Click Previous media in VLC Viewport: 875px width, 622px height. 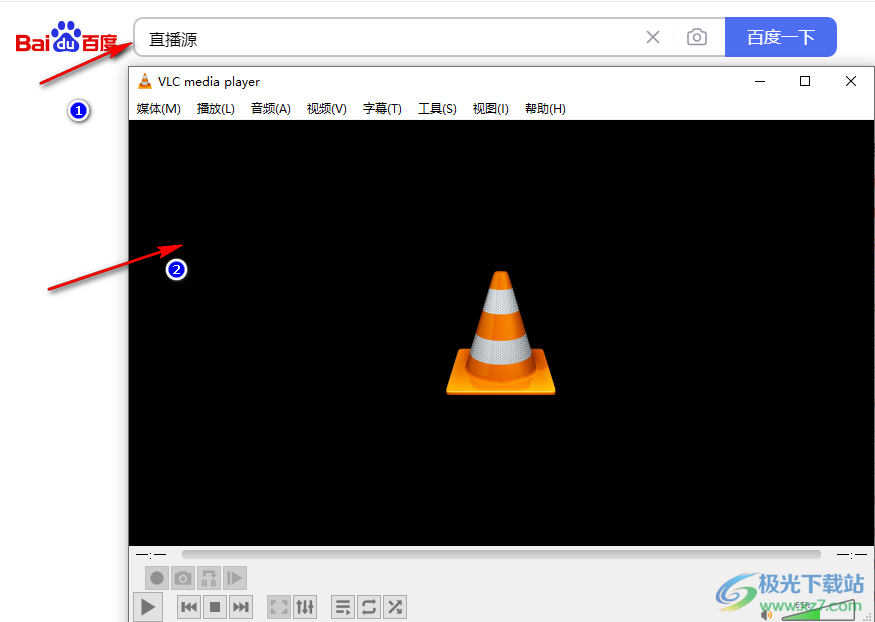click(189, 607)
